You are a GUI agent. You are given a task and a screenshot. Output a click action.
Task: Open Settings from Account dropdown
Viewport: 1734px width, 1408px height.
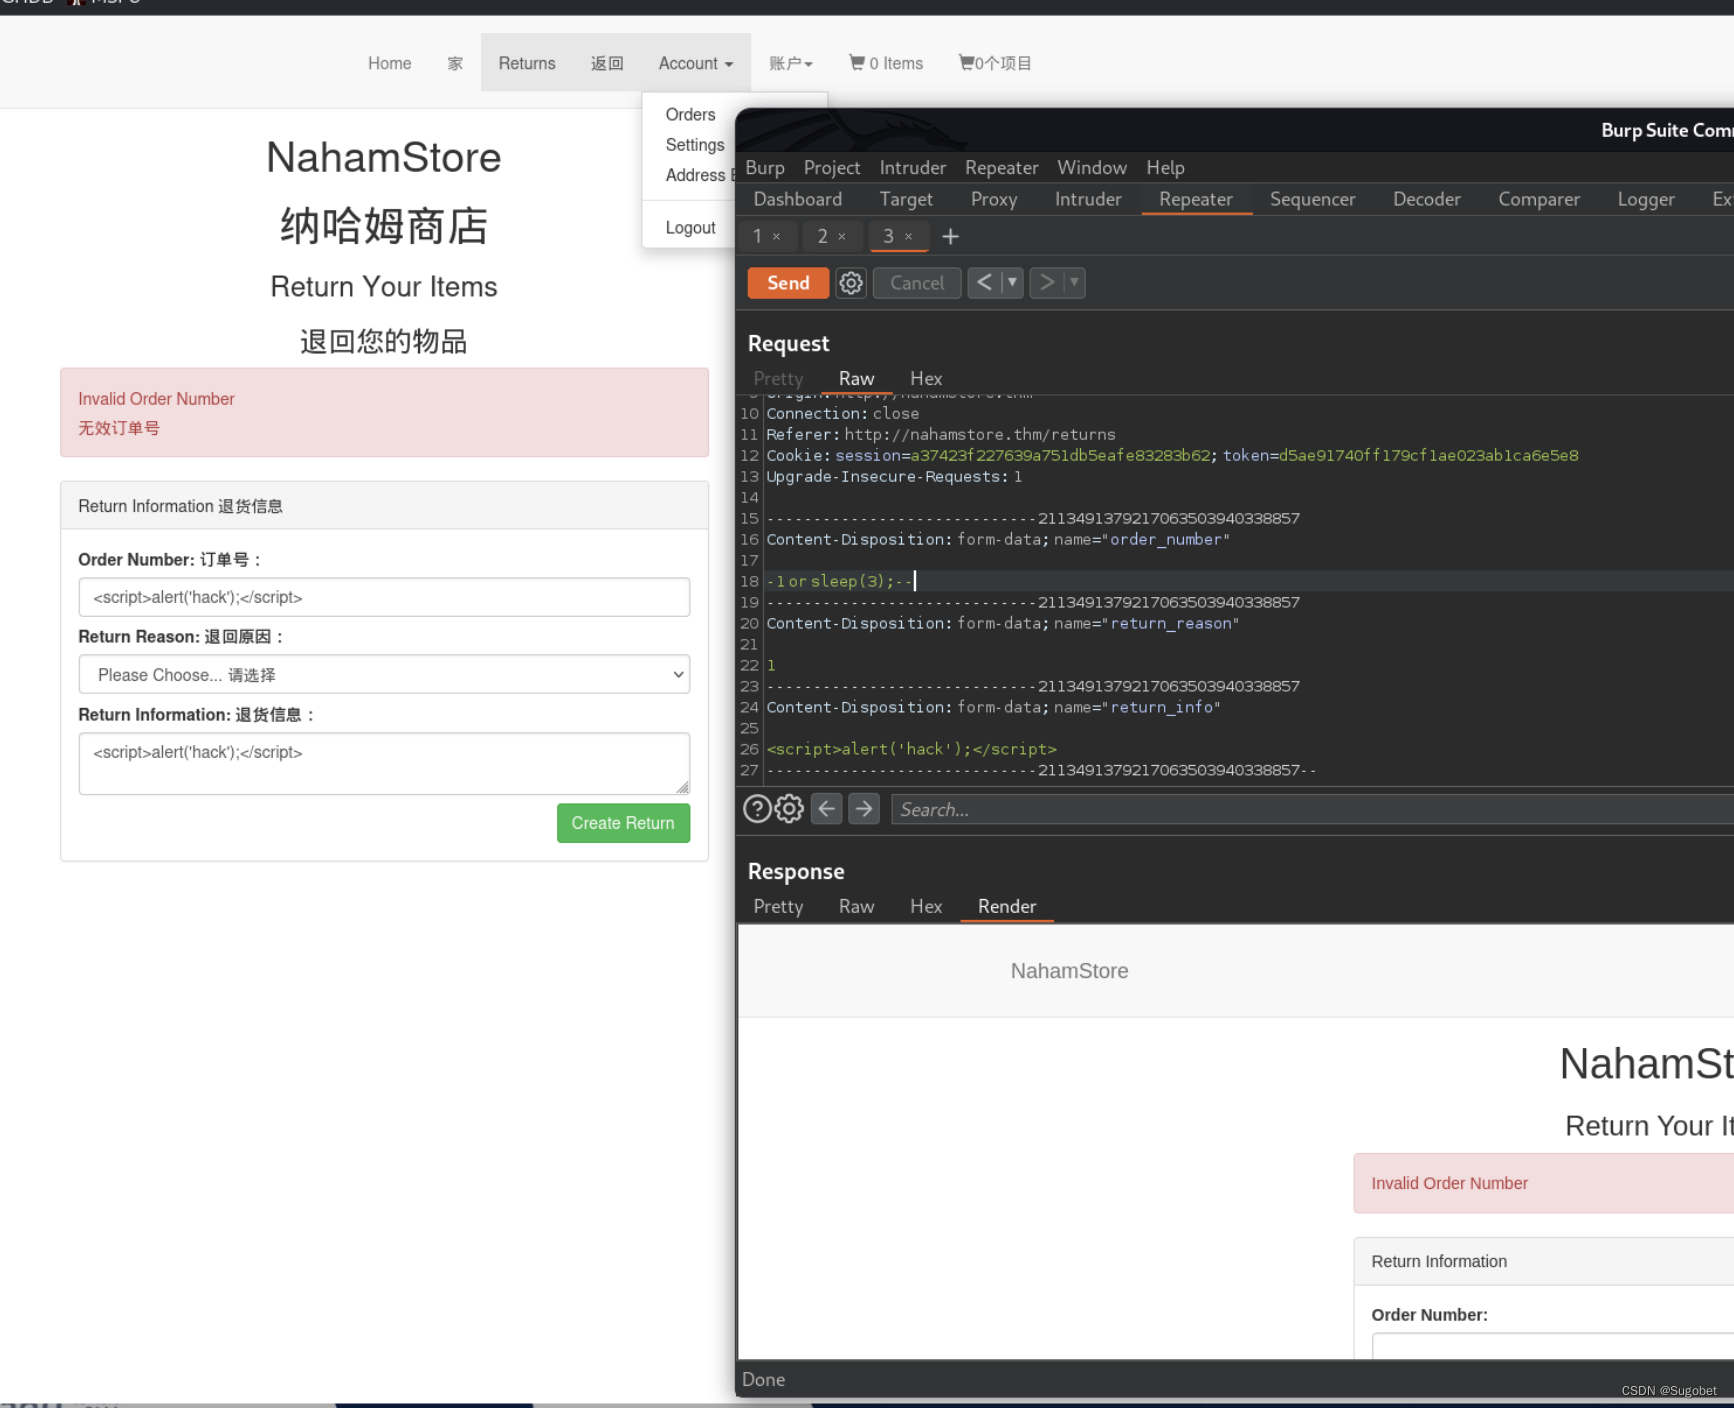[x=695, y=145]
